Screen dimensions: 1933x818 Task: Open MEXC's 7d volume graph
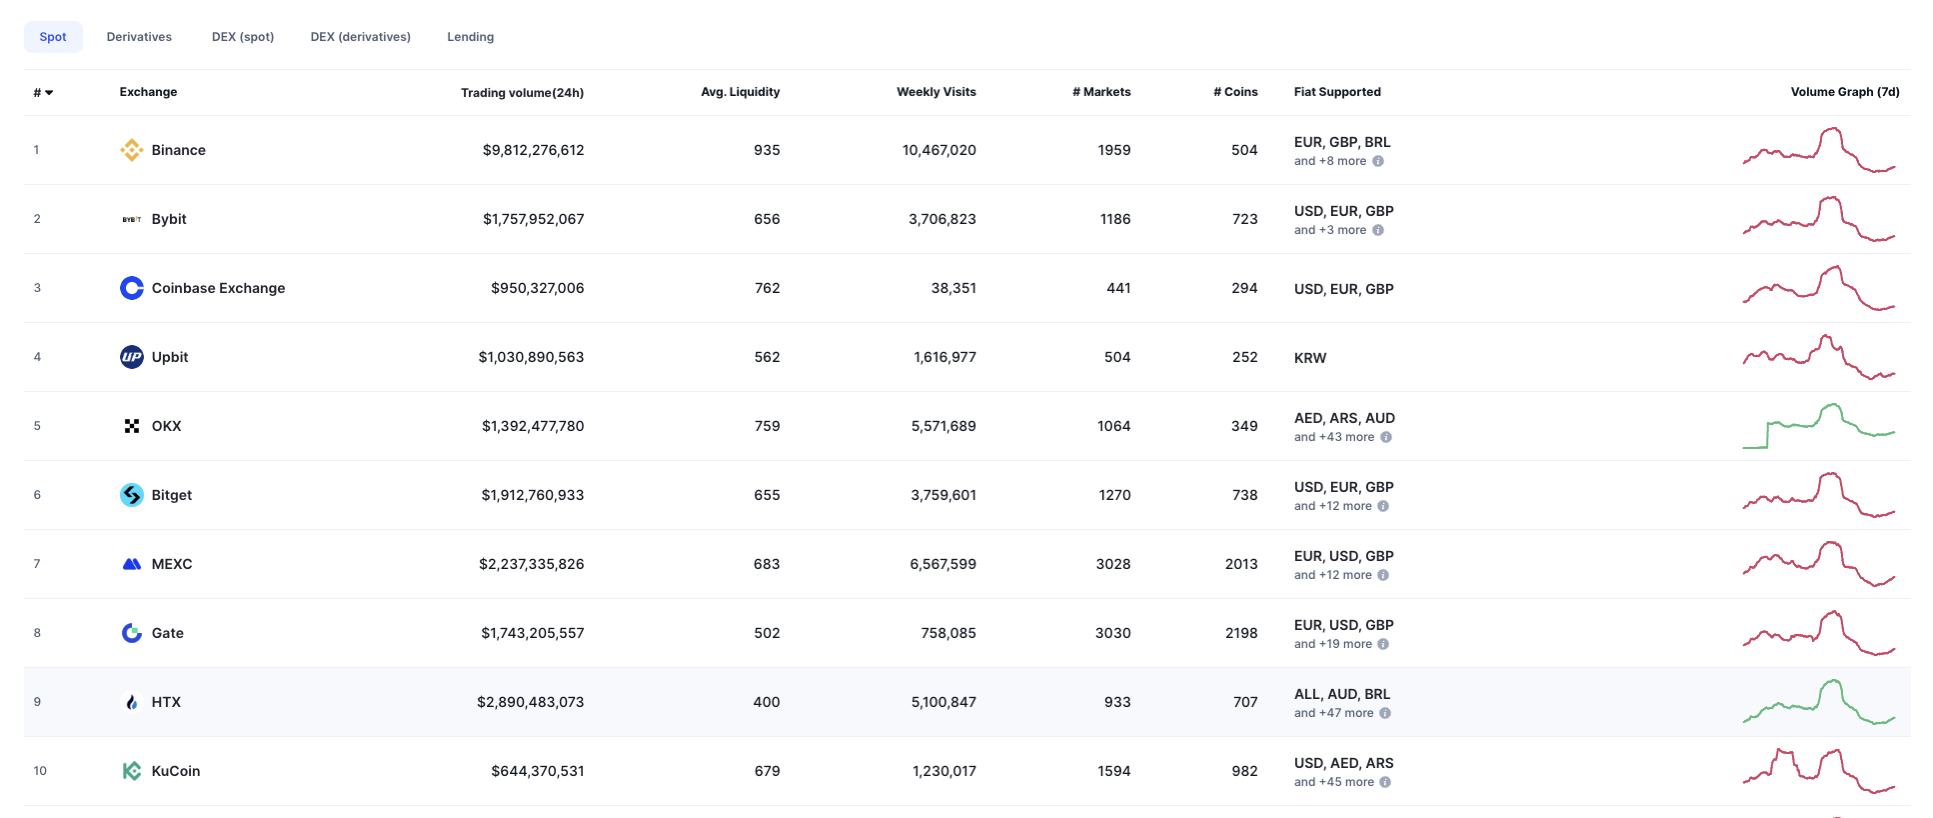pos(1819,564)
